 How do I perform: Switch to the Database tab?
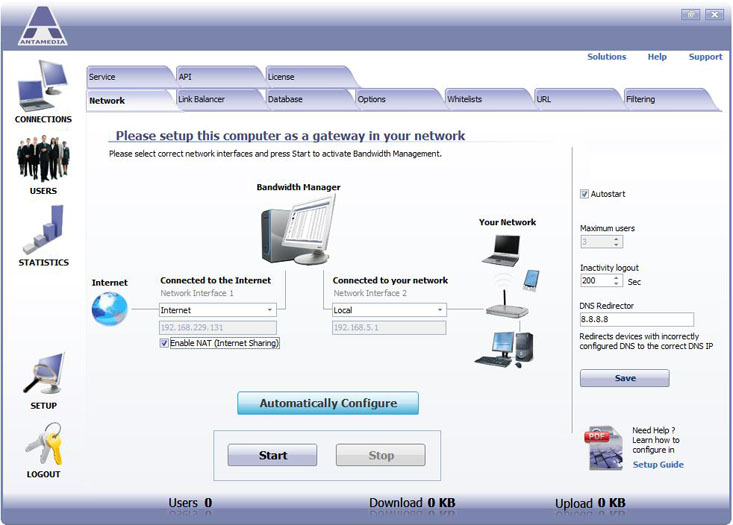pyautogui.click(x=308, y=99)
